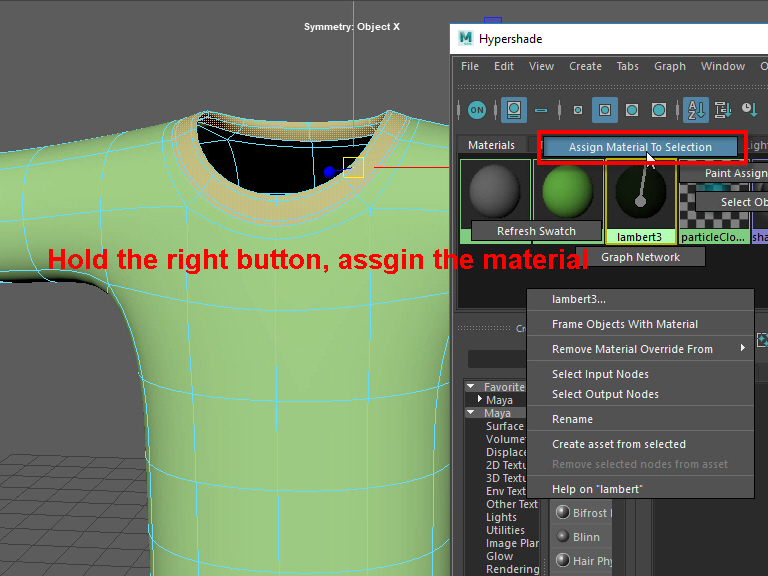Select large swatches size icon
This screenshot has height=576, width=768.
[632, 110]
